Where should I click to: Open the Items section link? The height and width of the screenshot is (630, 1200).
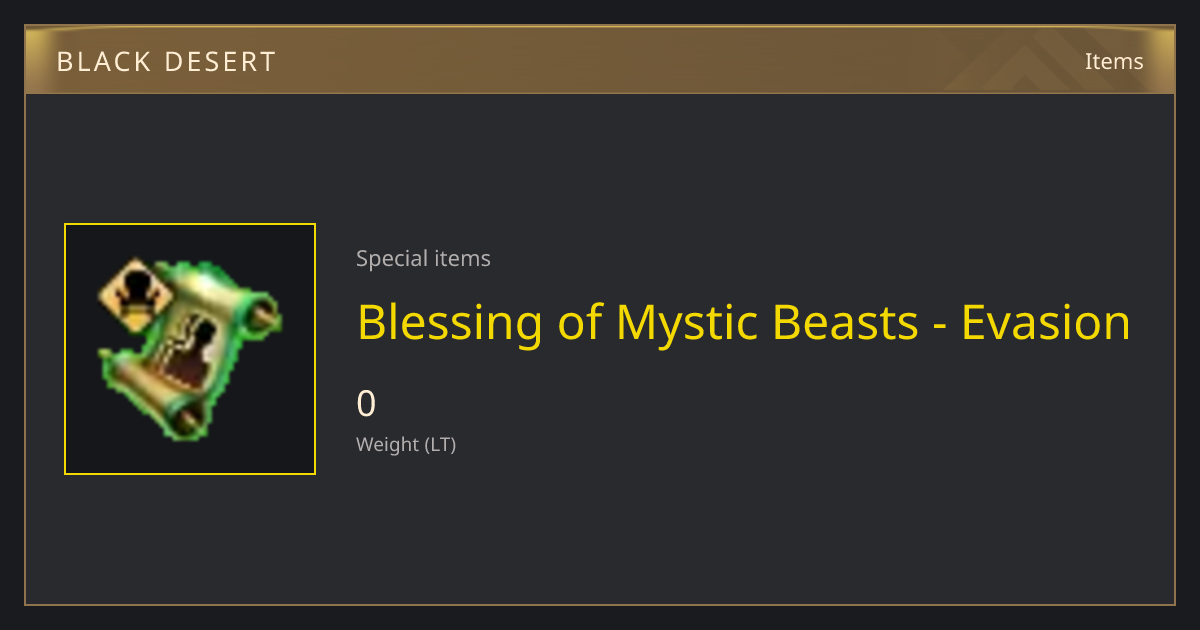click(1114, 61)
